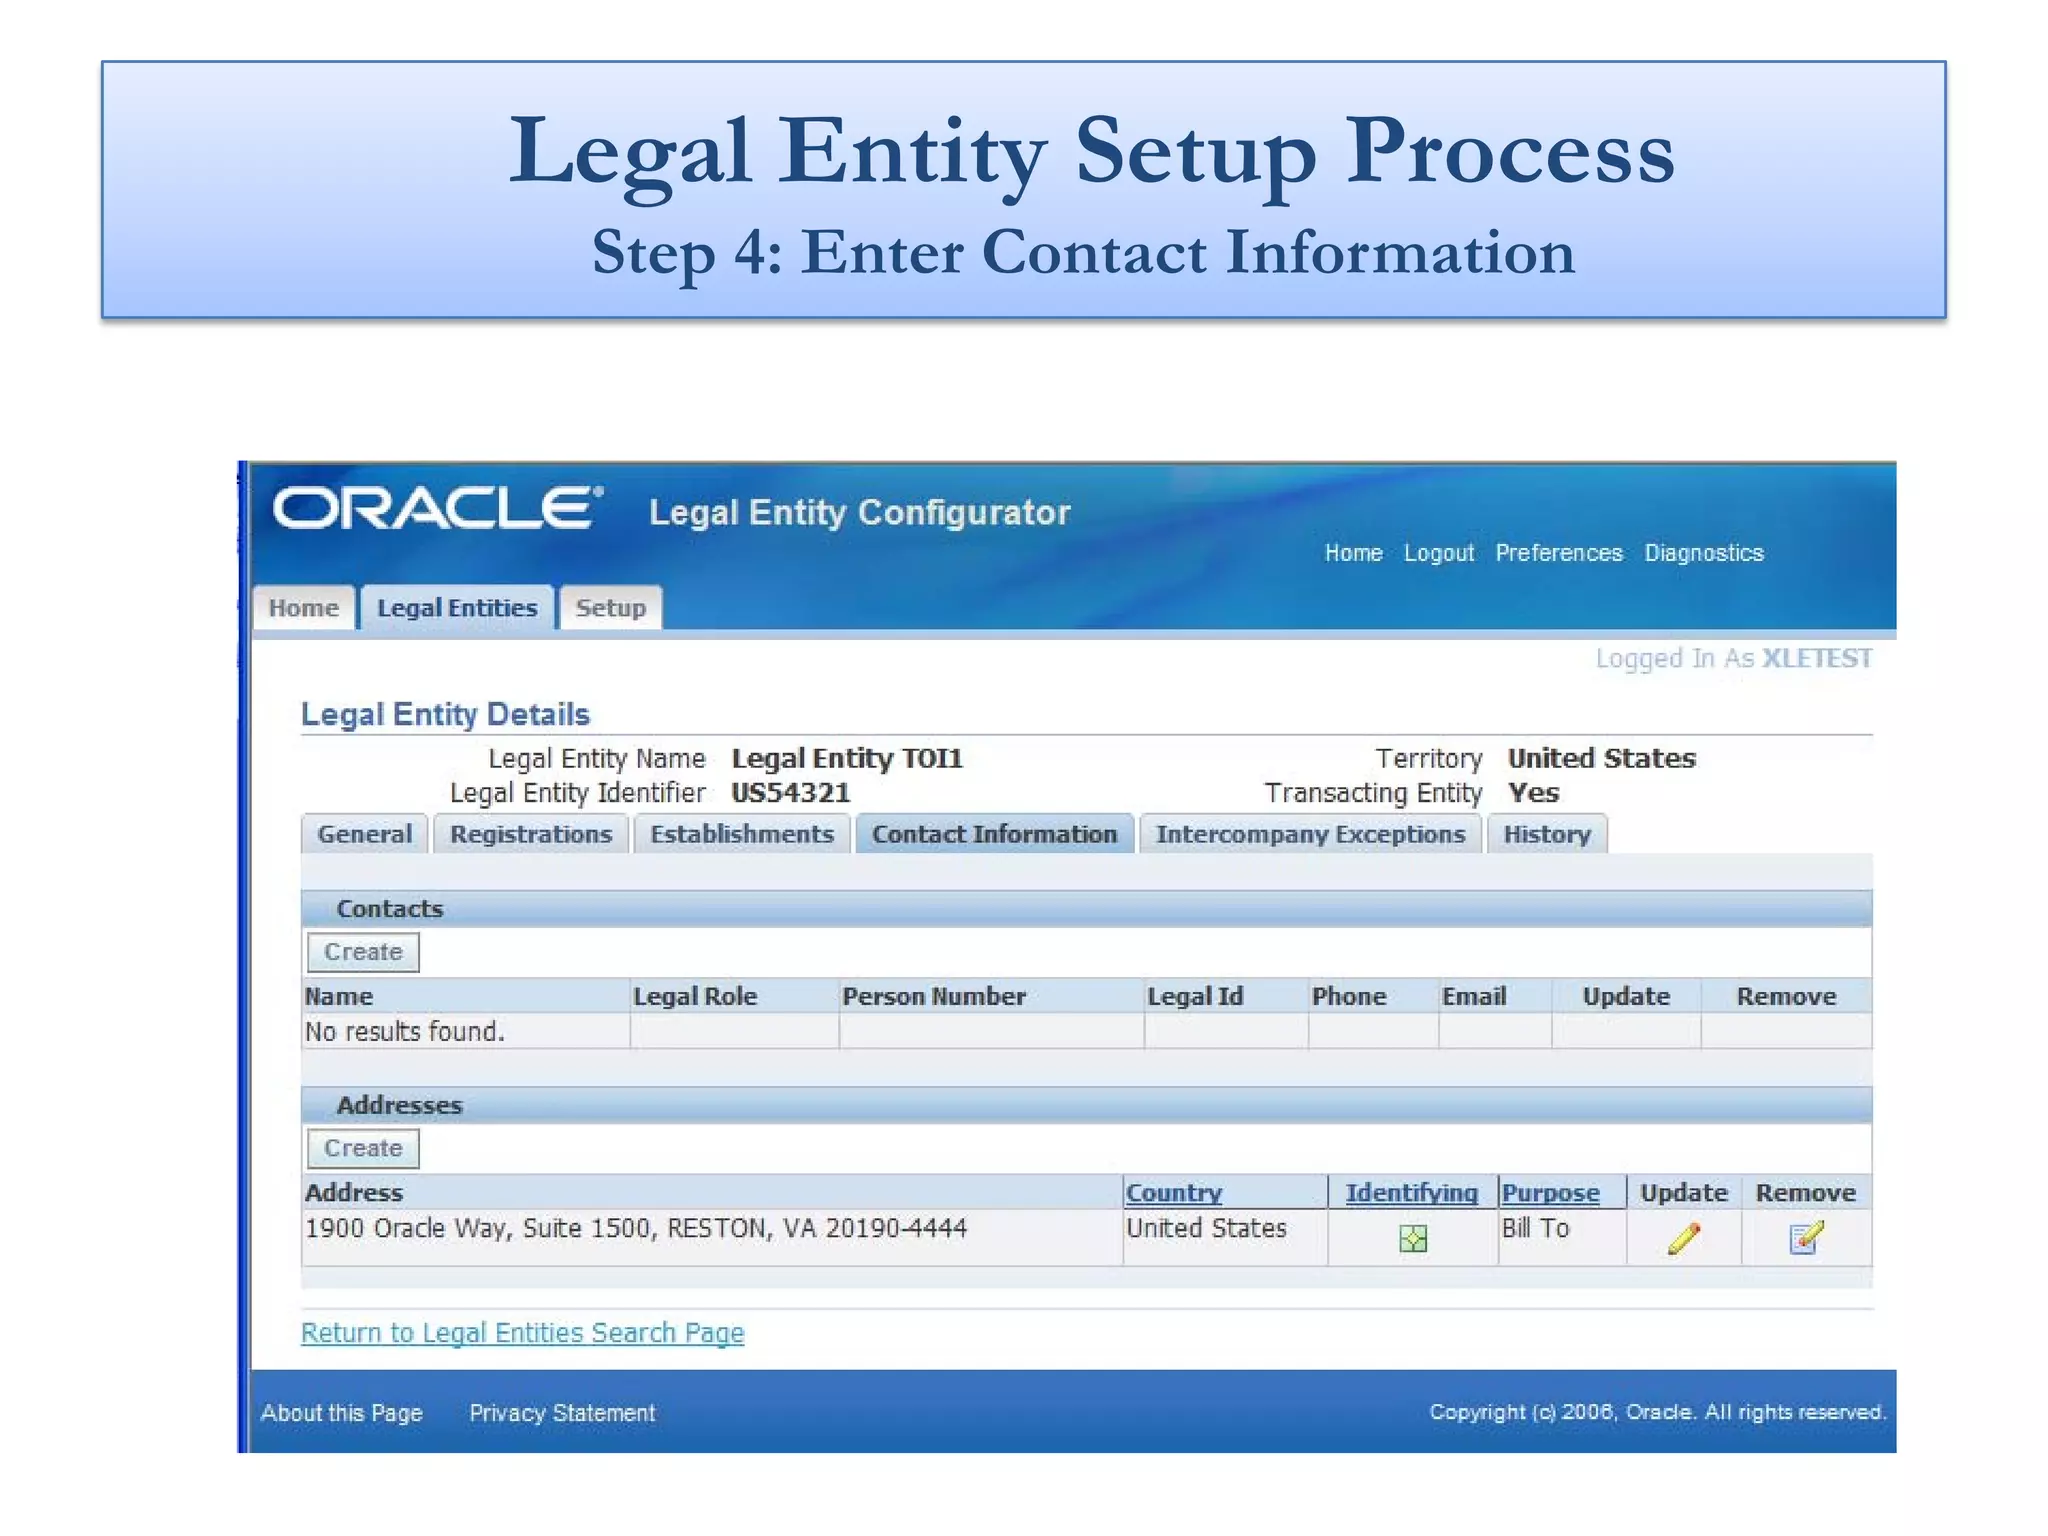The height and width of the screenshot is (1536, 2048).
Task: Open the Home main tab
Action: click(x=304, y=607)
